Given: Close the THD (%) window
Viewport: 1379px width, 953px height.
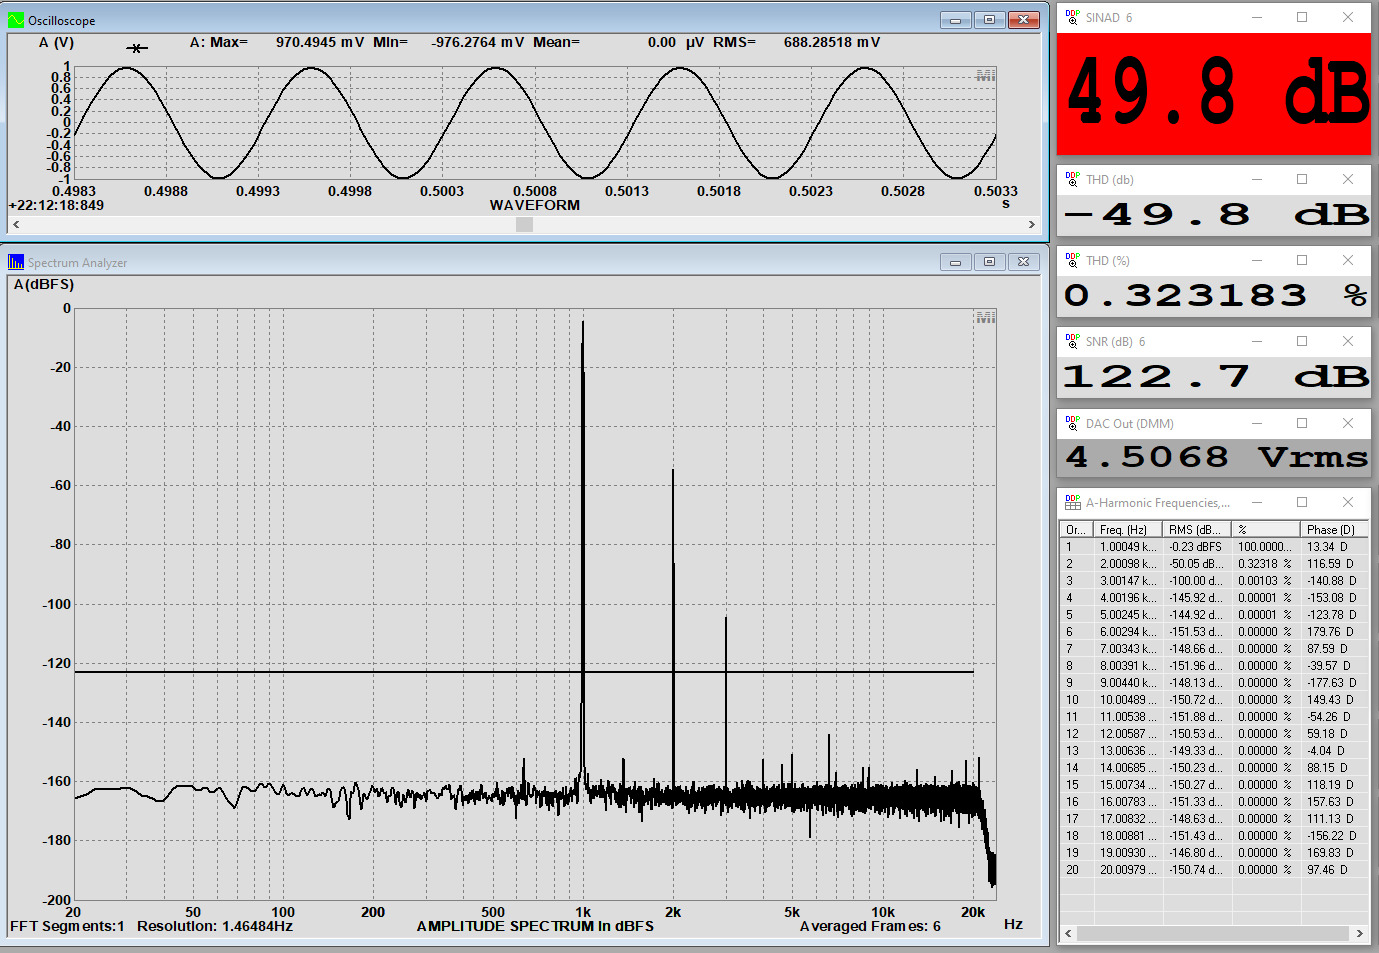Looking at the screenshot, I should (x=1348, y=260).
